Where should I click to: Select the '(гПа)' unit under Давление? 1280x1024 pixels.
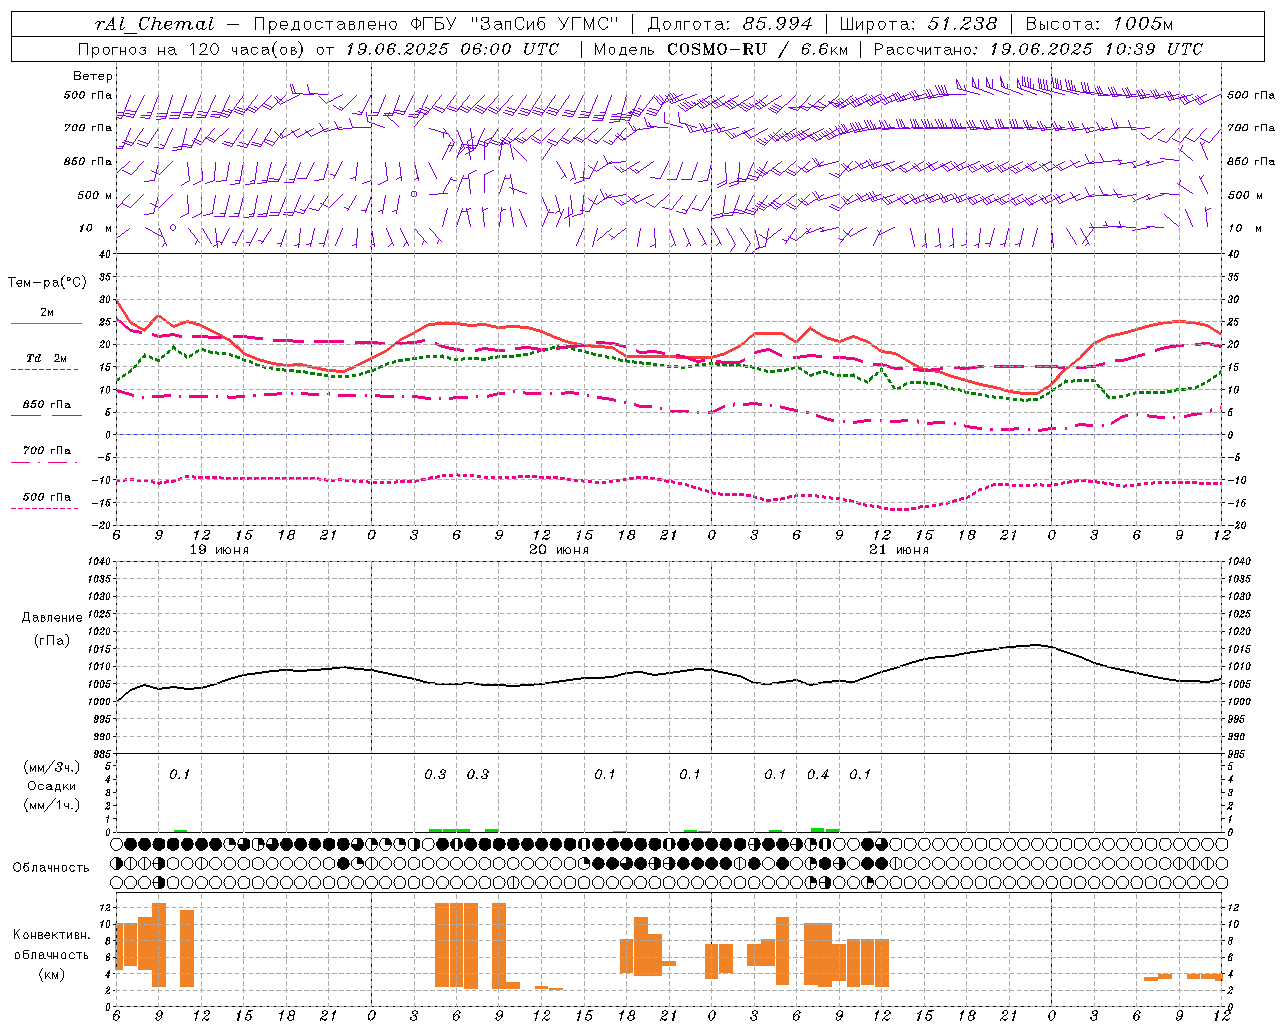(x=52, y=641)
